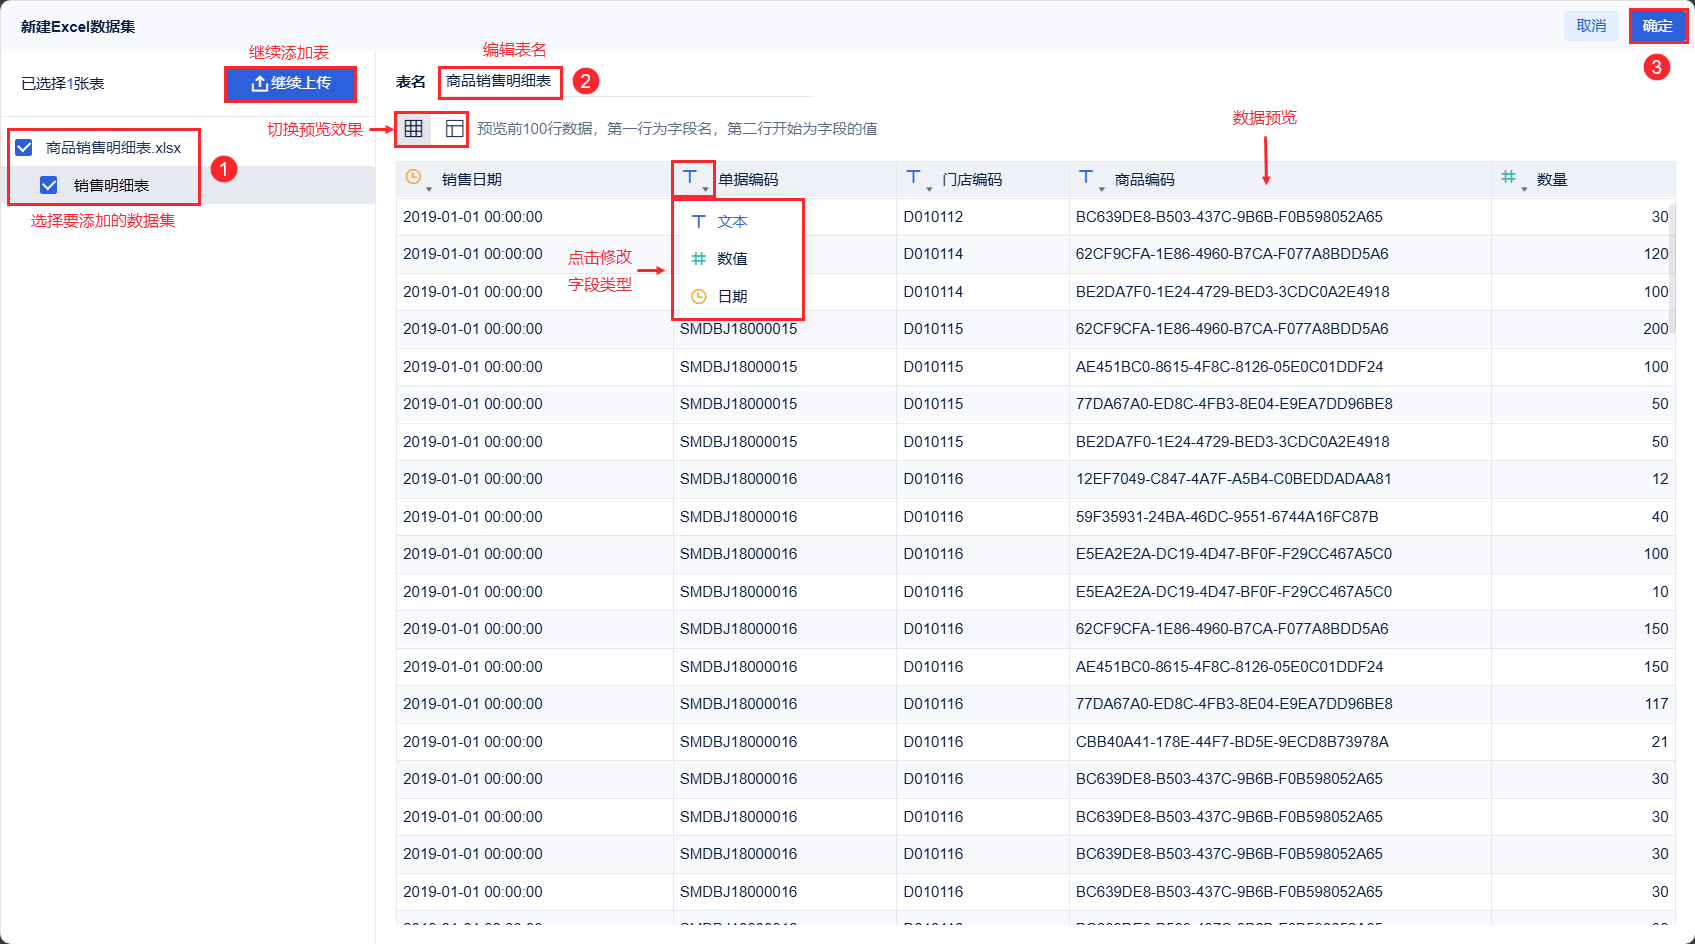The width and height of the screenshot is (1695, 944).
Task: Select the 销售明细表 sheet row
Action: (188, 185)
